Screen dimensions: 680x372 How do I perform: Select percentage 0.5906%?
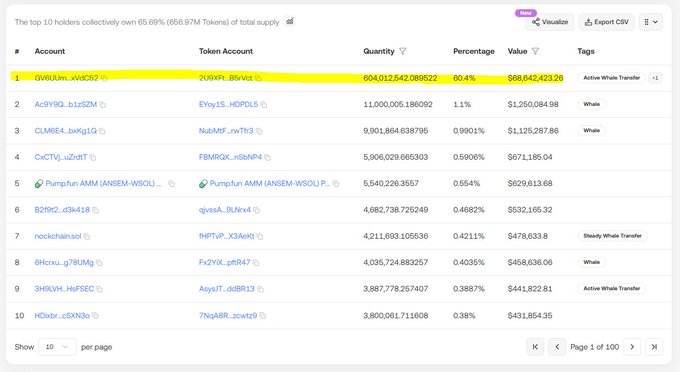[x=469, y=157]
